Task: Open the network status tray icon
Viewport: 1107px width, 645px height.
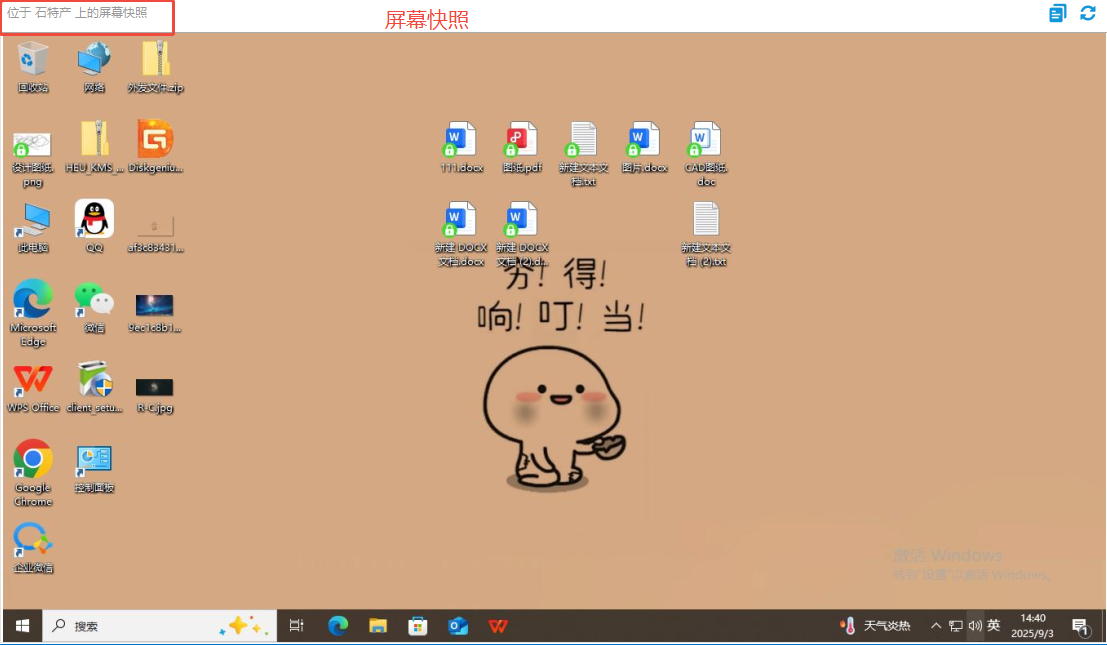Action: click(x=956, y=626)
